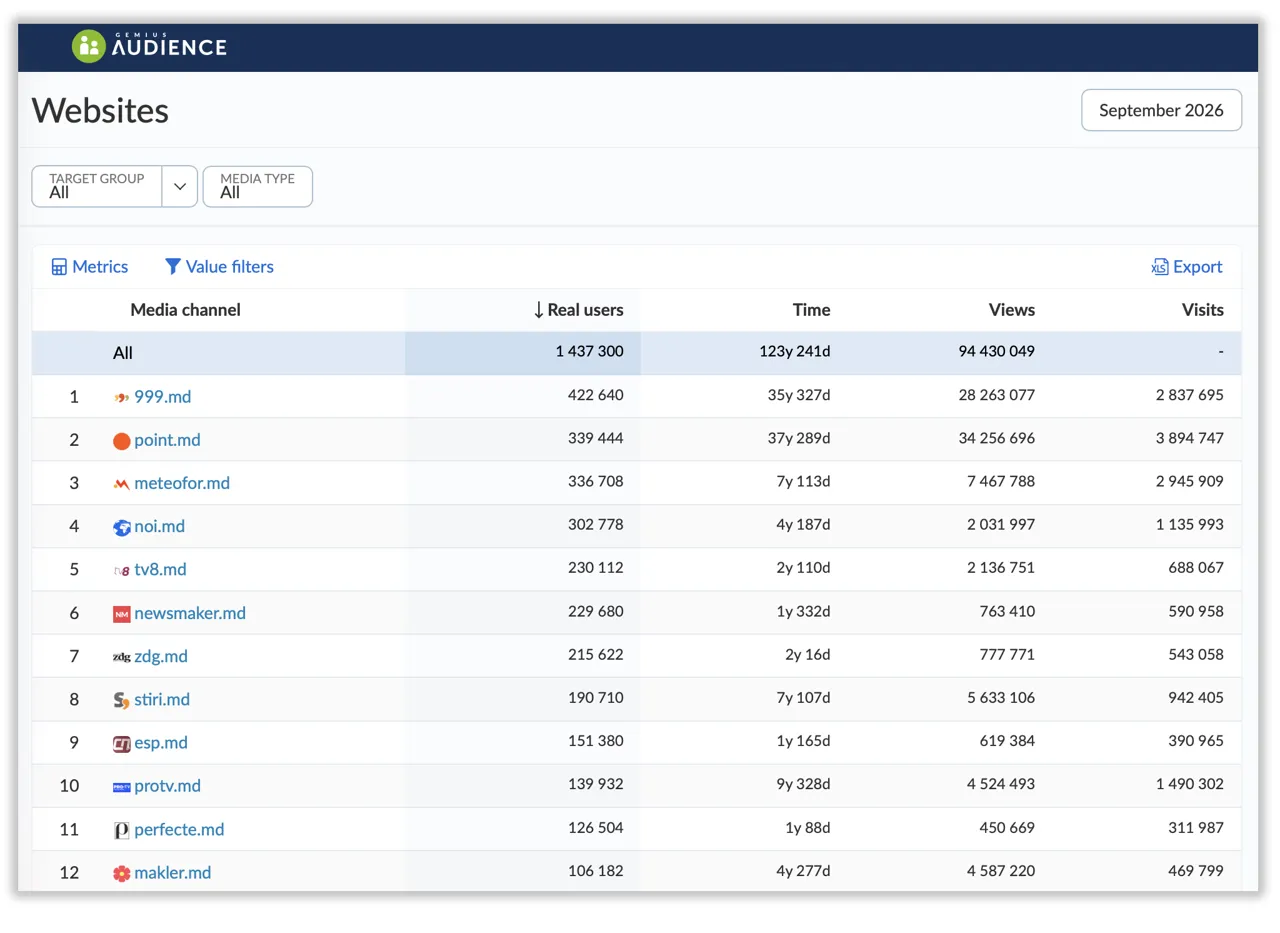The width and height of the screenshot is (1280, 933).
Task: Click the 999.md site favicon
Action: [121, 397]
